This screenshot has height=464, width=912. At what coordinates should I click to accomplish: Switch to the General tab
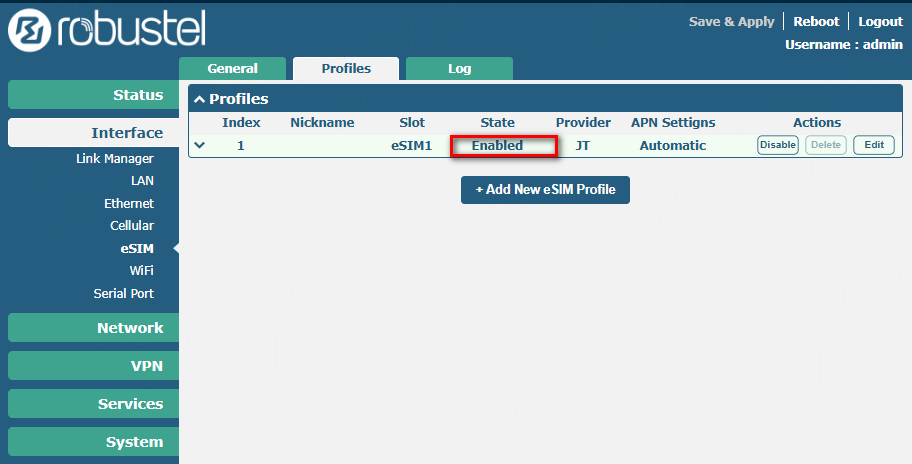pyautogui.click(x=232, y=69)
